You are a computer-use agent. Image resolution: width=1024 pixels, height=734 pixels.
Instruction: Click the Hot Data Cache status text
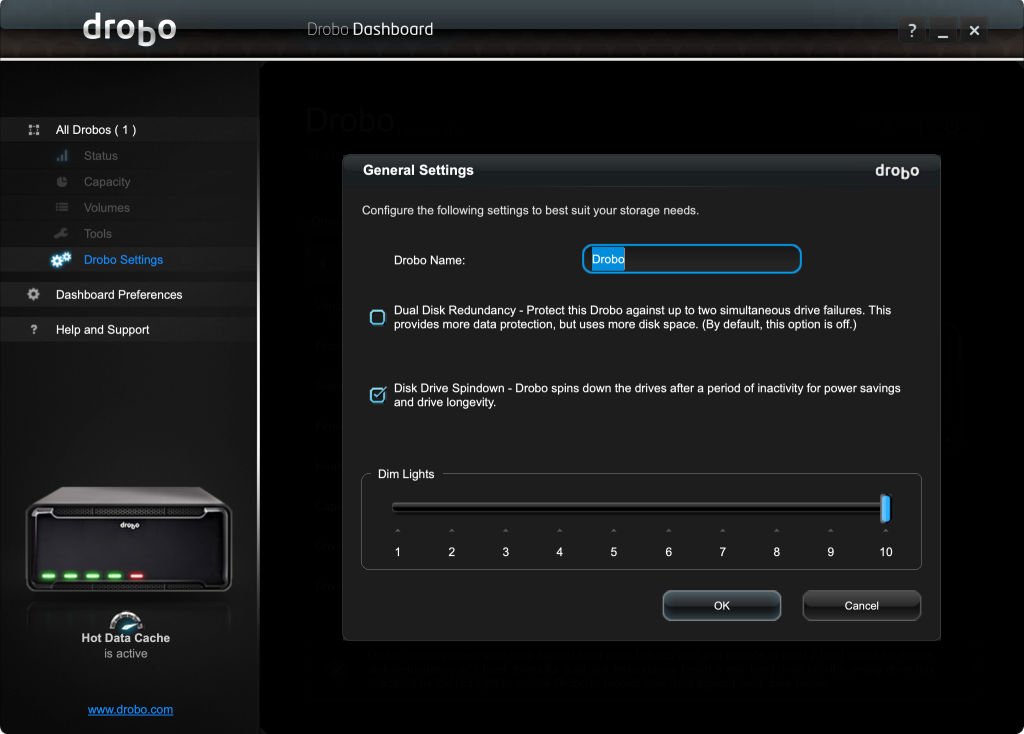click(125, 645)
